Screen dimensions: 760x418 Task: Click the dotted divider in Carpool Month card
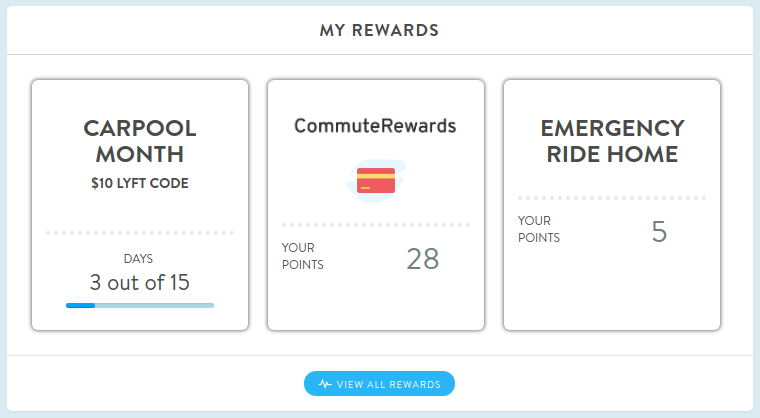coord(140,233)
